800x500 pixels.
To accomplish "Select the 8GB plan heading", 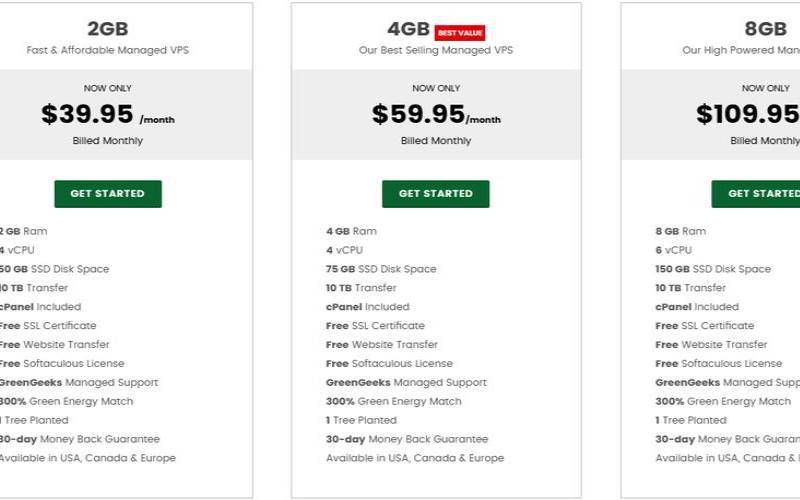I will click(765, 29).
